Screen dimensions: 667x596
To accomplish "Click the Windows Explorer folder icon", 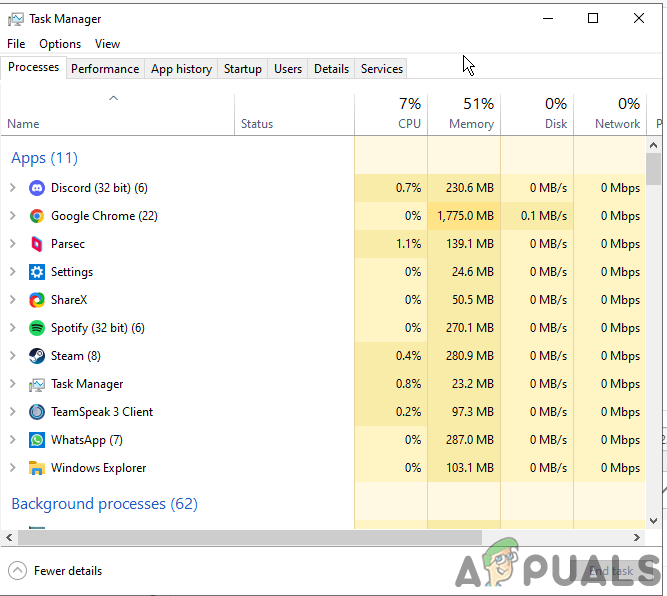I will click(37, 468).
